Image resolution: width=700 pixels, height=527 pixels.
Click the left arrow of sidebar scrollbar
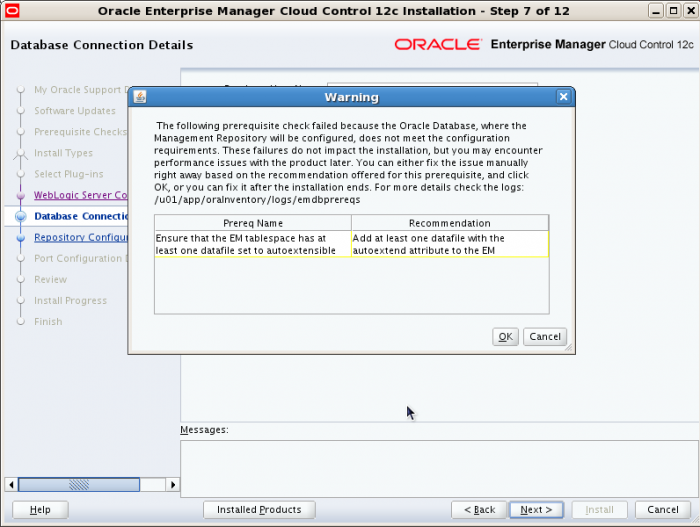pyautogui.click(x=11, y=485)
